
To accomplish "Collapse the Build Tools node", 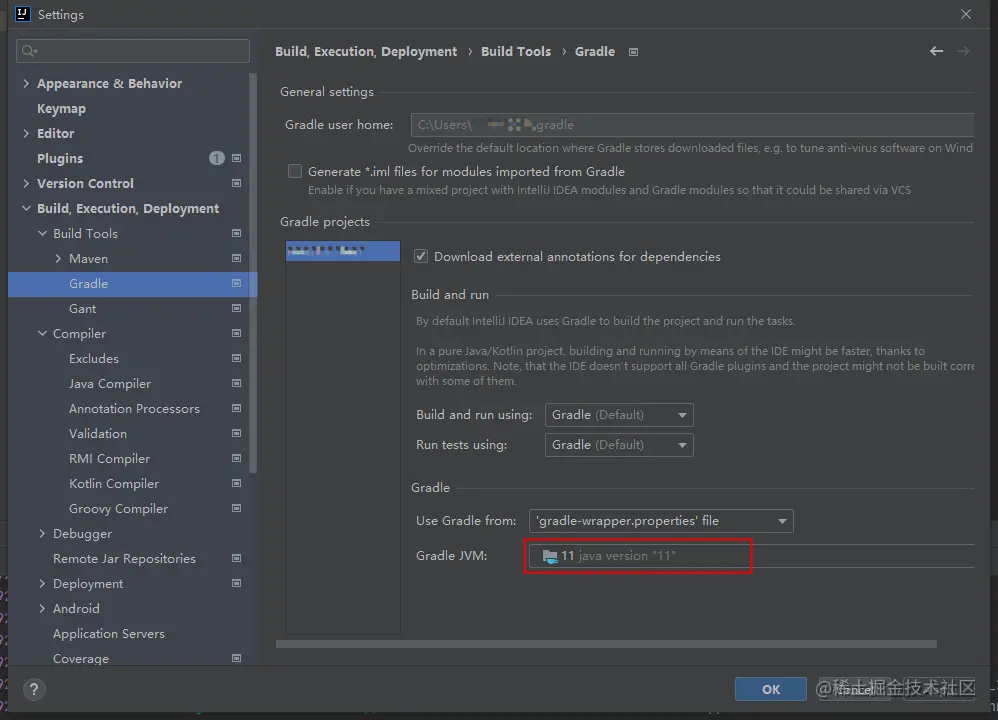I will [x=42, y=233].
